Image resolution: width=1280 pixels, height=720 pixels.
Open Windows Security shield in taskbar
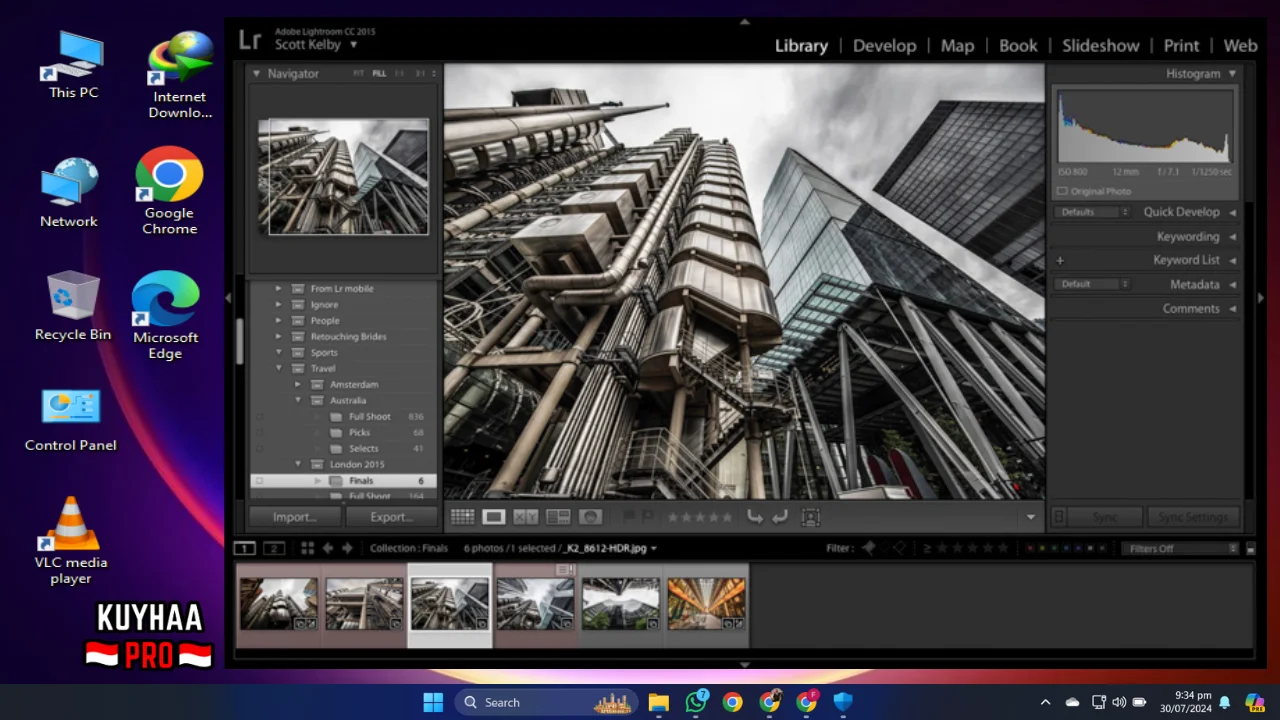843,702
